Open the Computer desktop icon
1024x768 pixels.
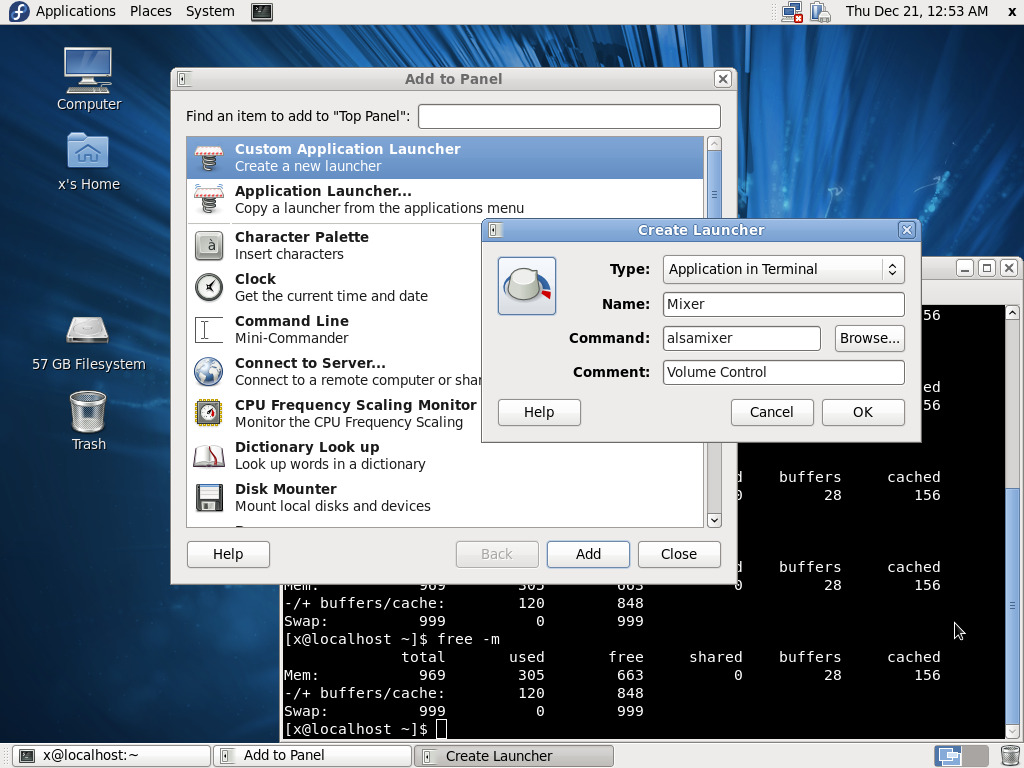click(x=88, y=78)
